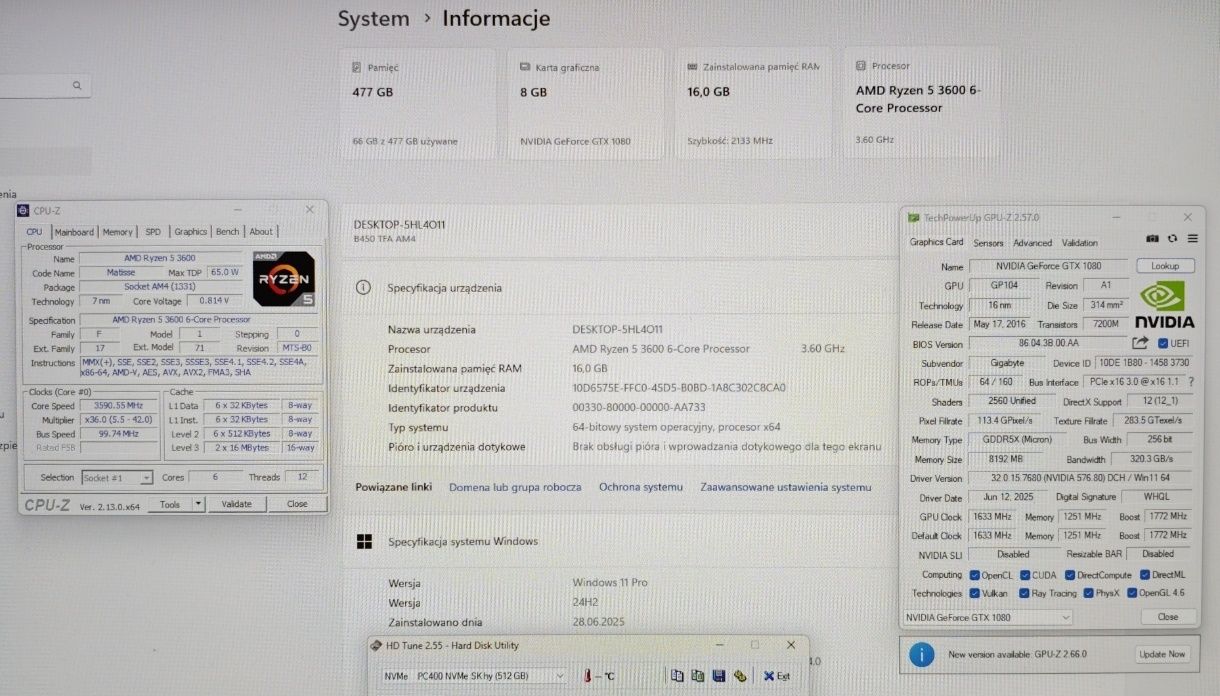Click the Lookup button in GPU-Z
The width and height of the screenshot is (1220, 696).
1165,266
